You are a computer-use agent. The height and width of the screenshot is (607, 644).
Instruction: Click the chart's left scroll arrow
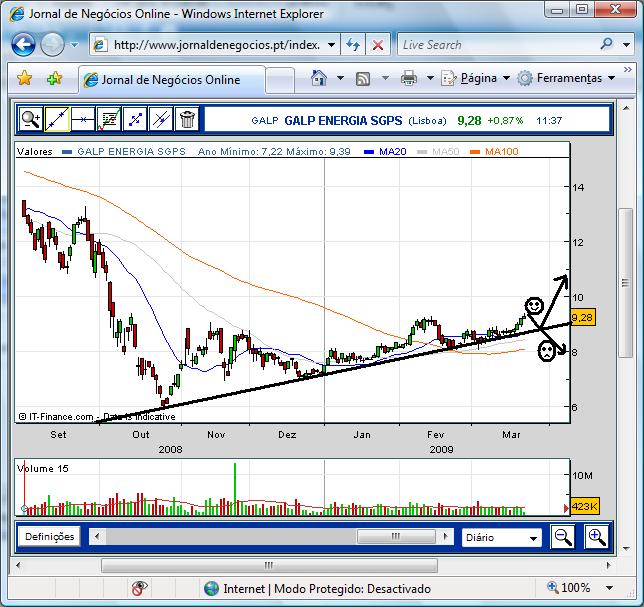point(97,536)
